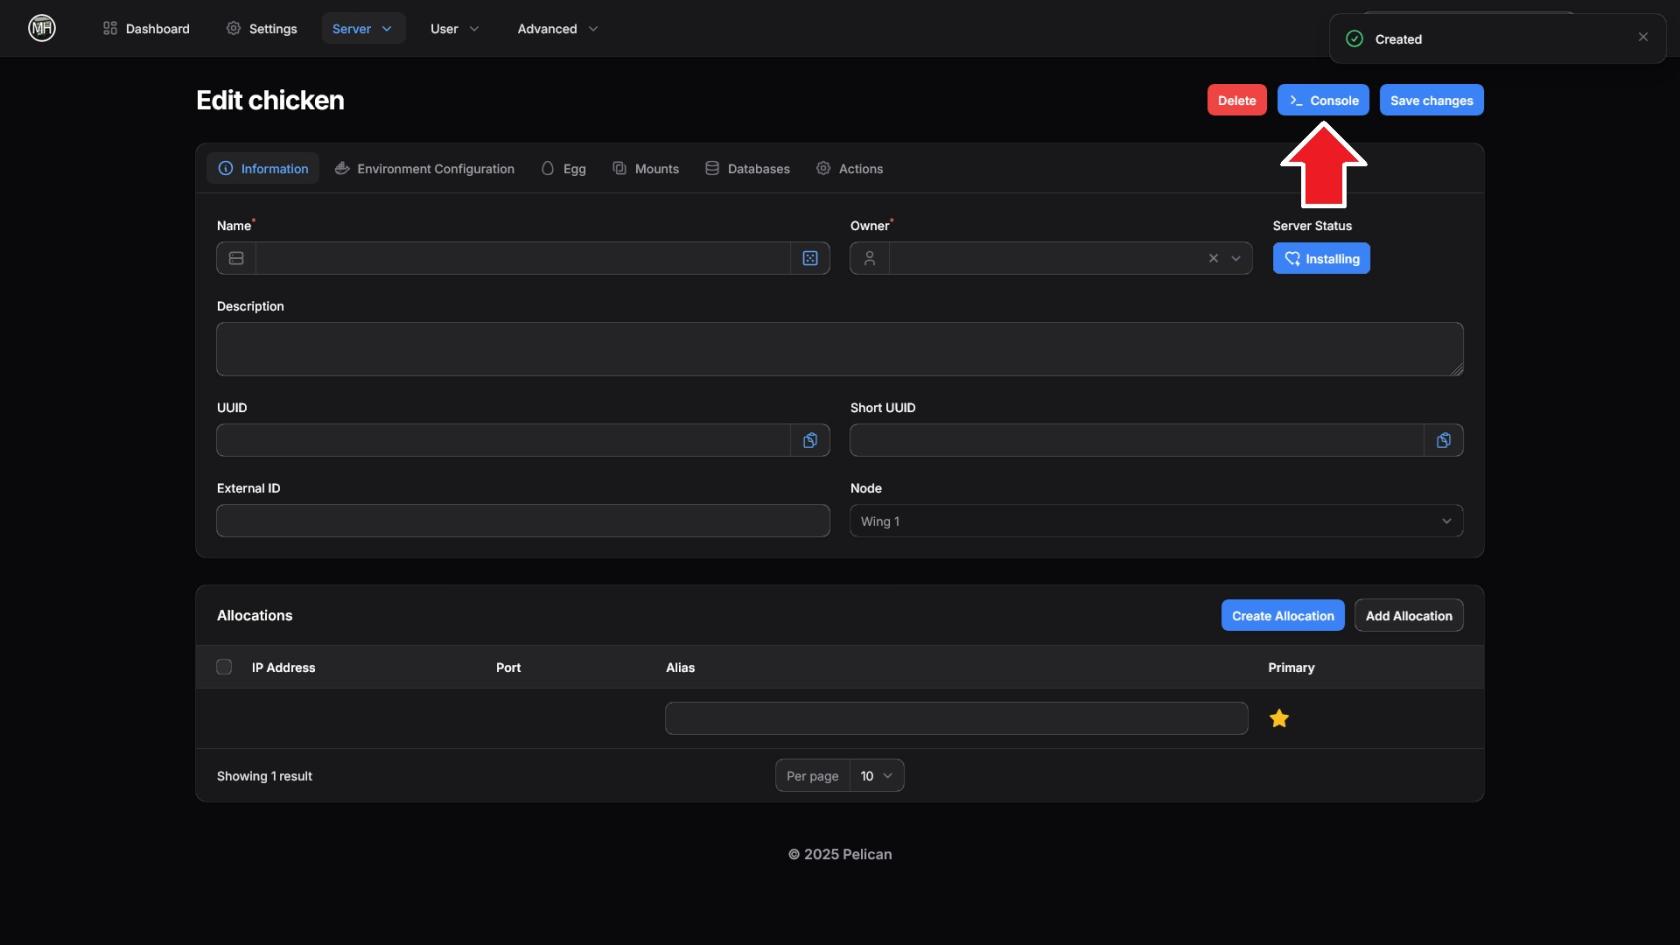
Task: Click inside the Description textarea
Action: pyautogui.click(x=840, y=349)
